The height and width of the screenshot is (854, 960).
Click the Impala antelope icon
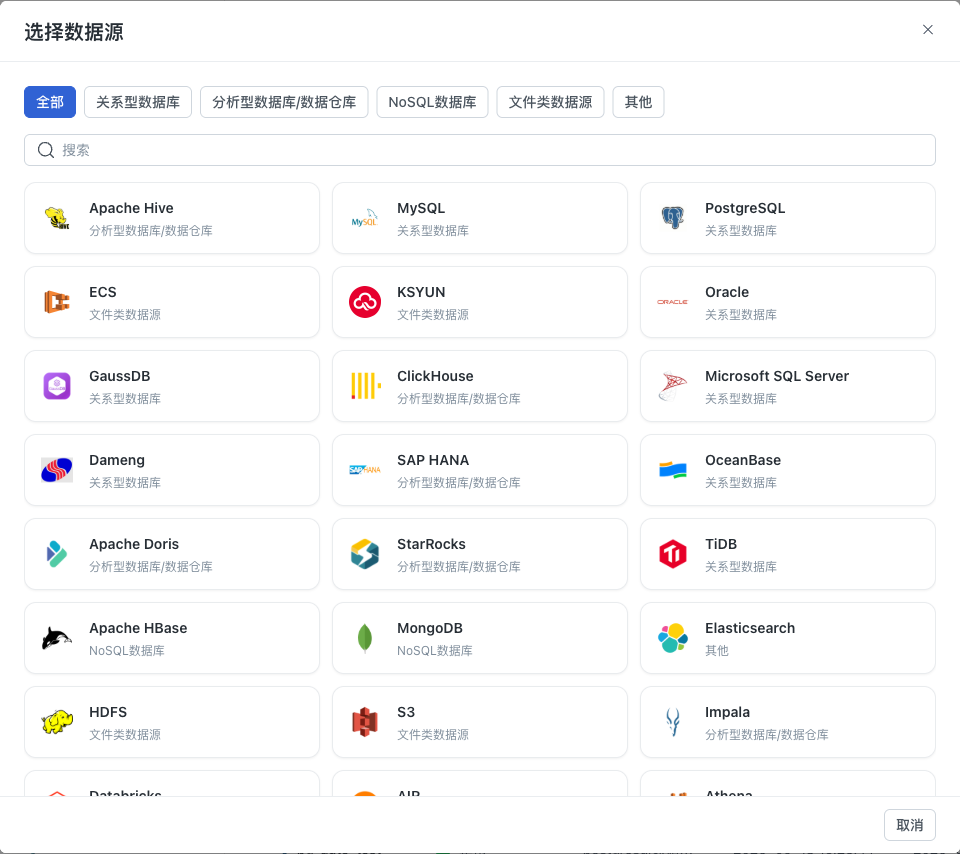point(673,722)
